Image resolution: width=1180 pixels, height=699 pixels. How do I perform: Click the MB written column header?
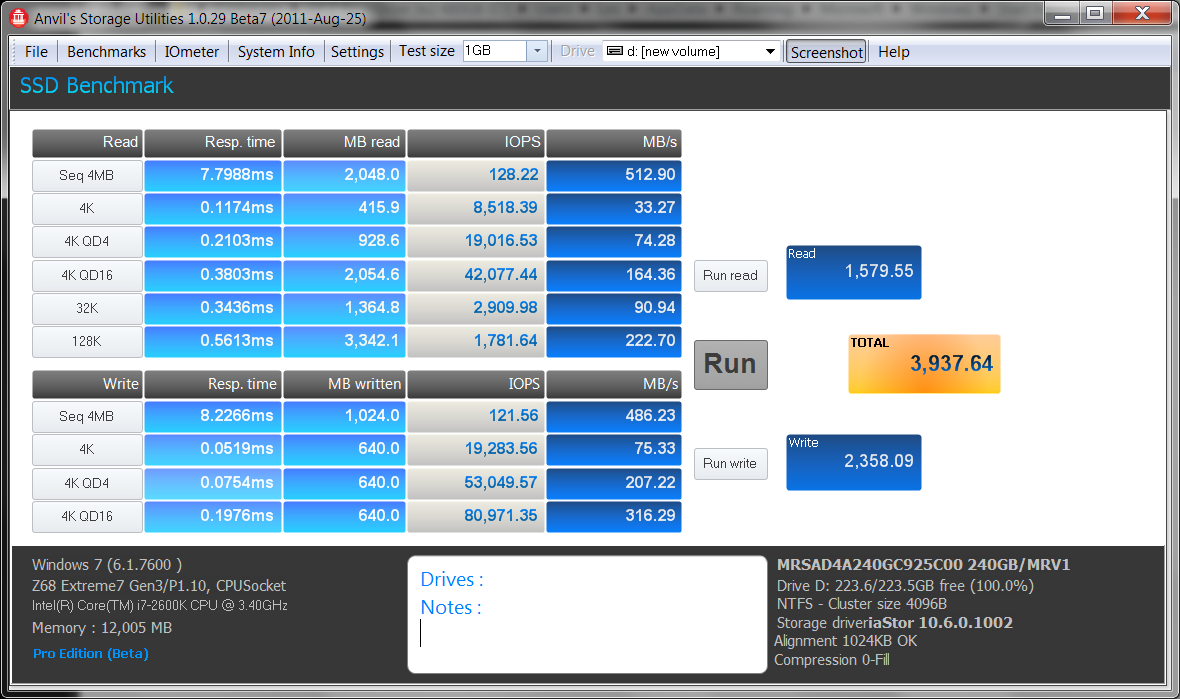tap(345, 384)
